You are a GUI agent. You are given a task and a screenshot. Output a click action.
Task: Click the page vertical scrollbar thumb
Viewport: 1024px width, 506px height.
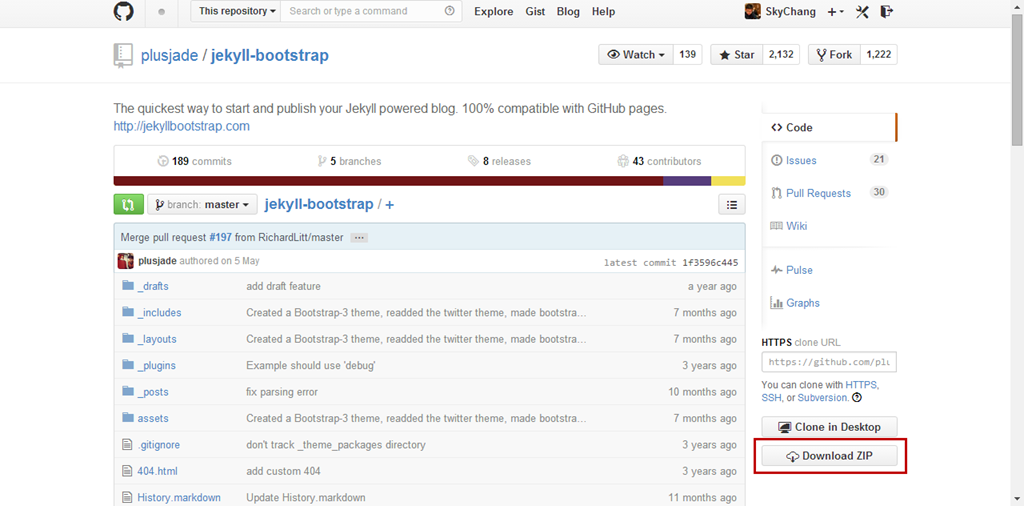click(x=1017, y=78)
